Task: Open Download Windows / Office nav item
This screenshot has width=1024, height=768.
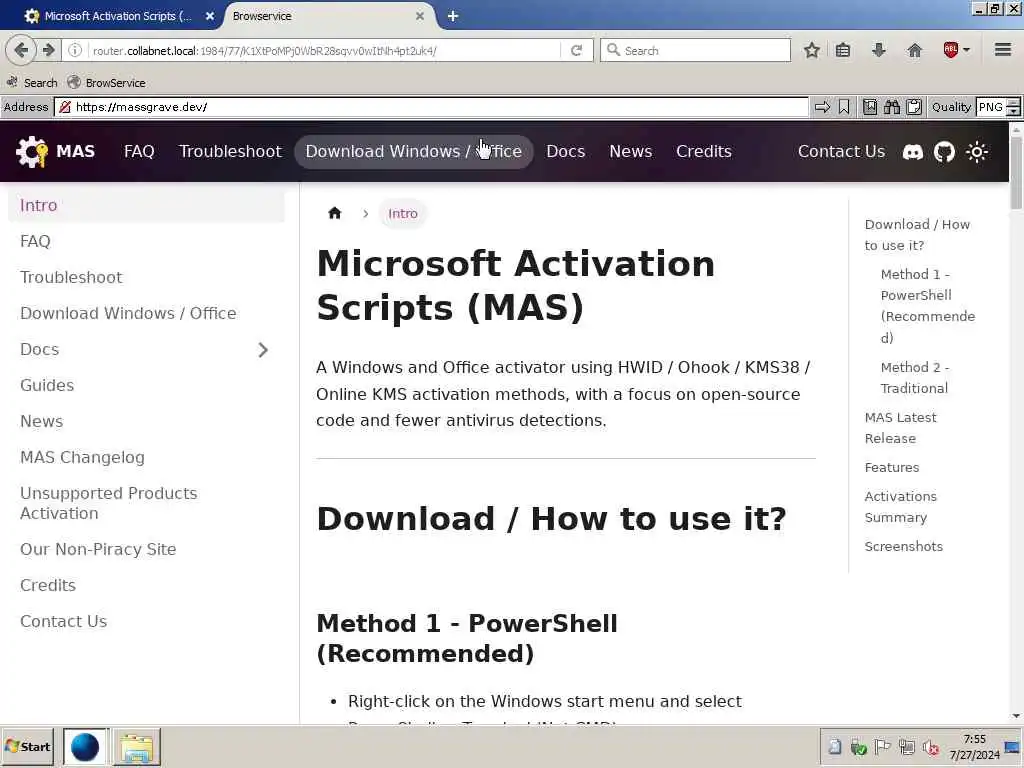Action: (413, 152)
